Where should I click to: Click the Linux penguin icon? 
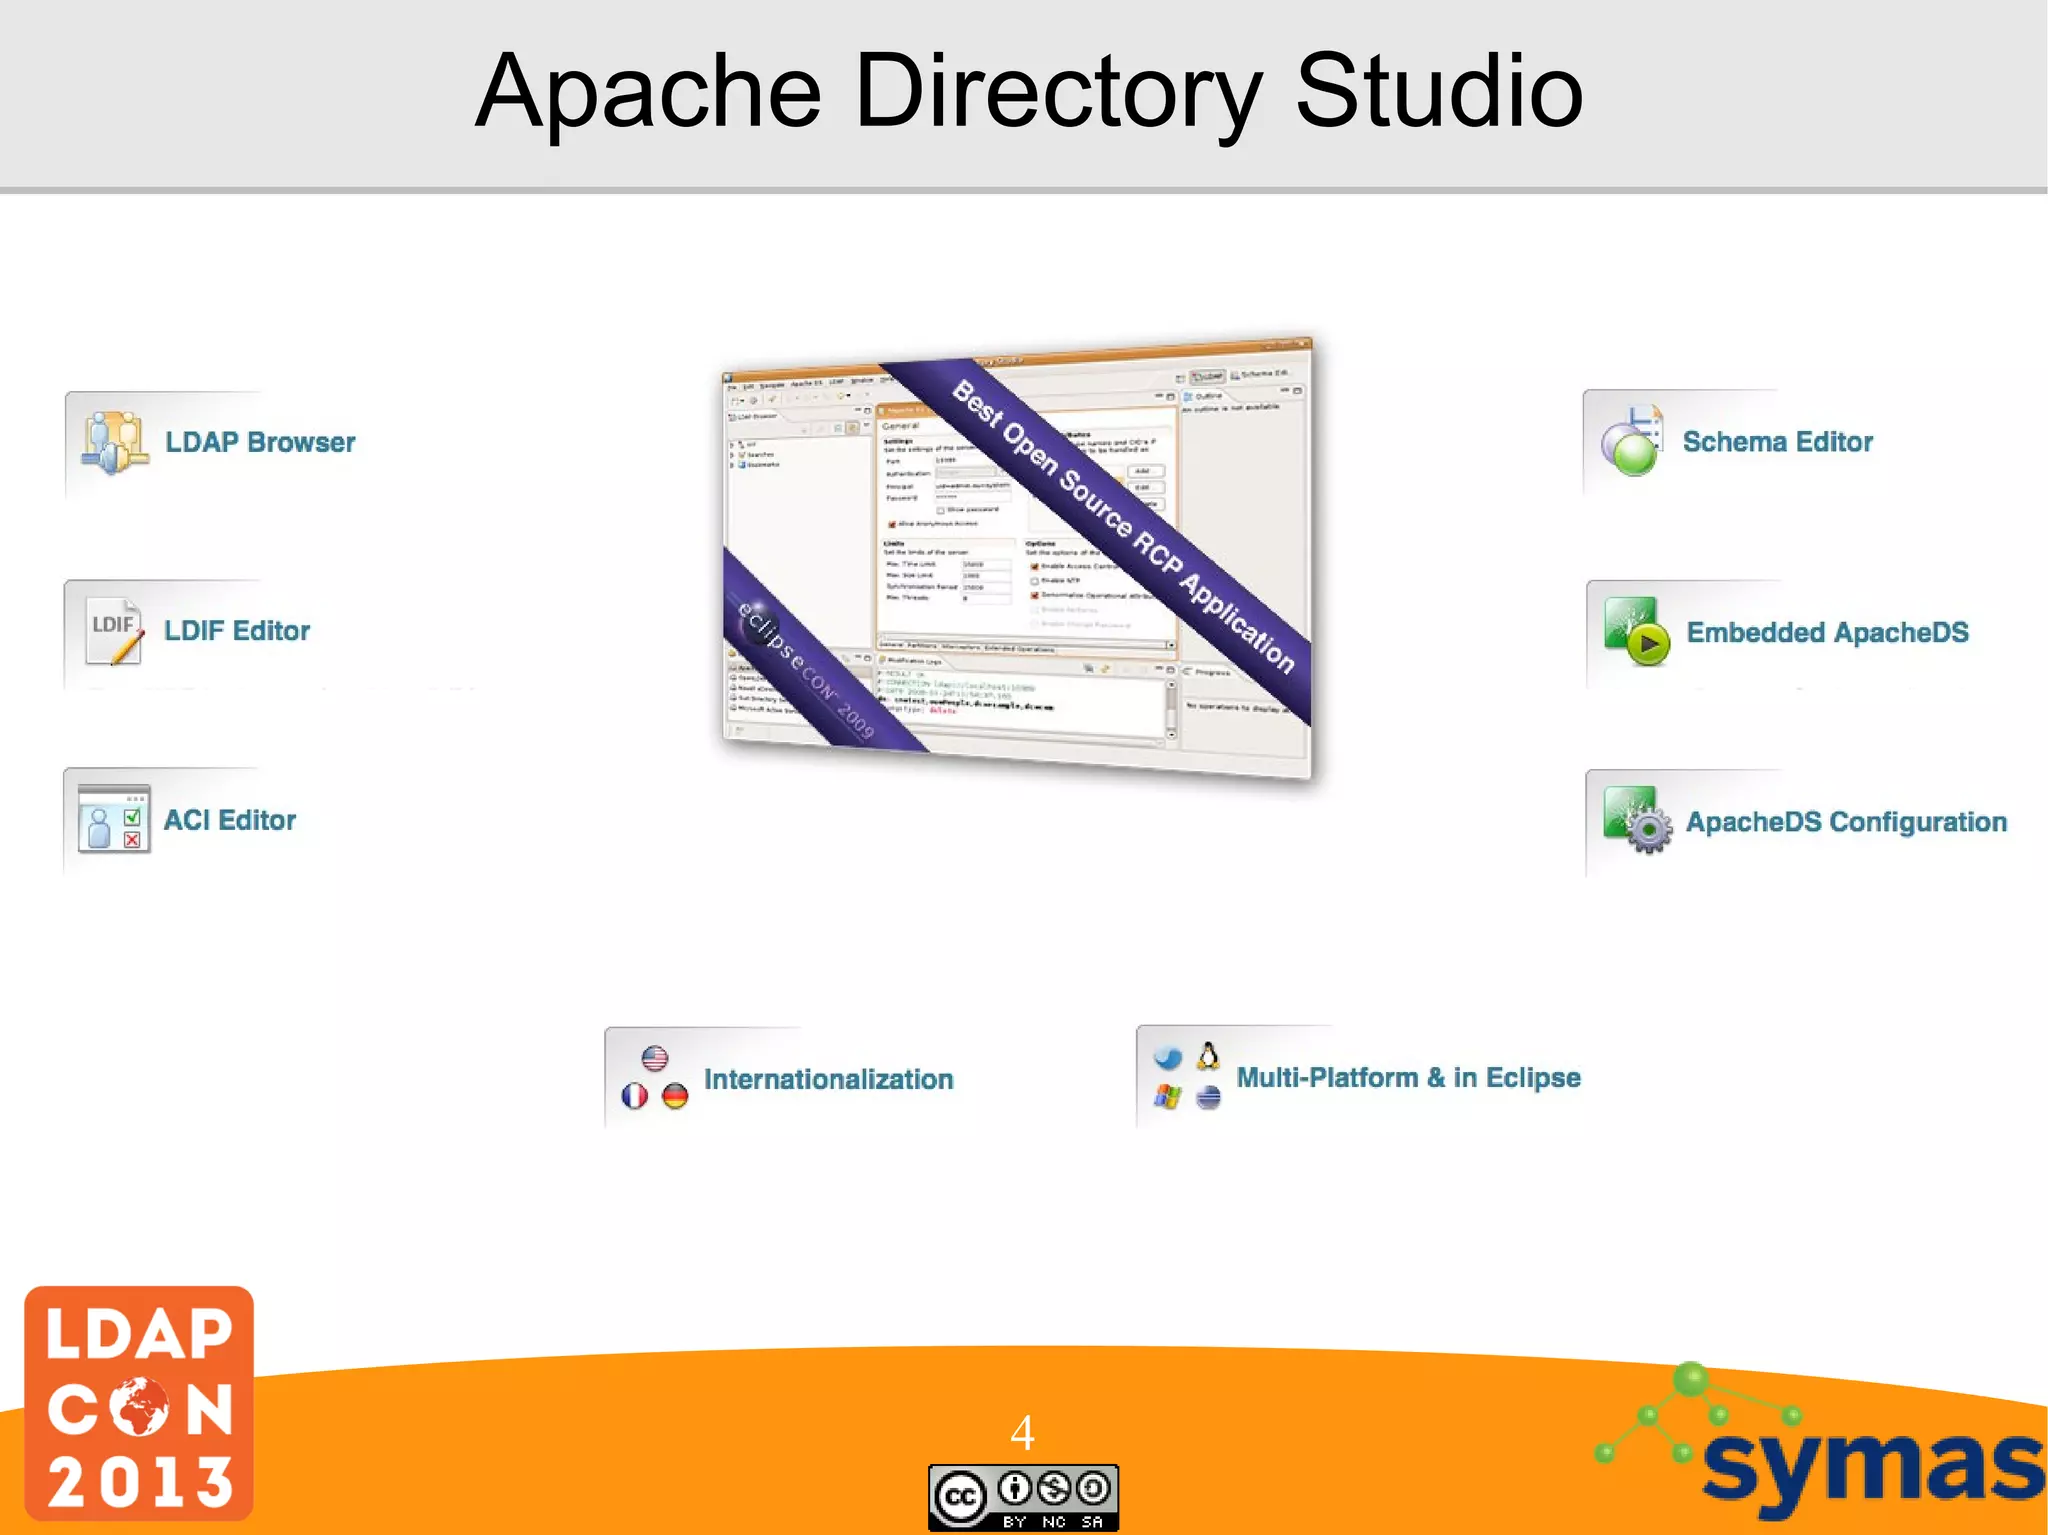coord(1208,1056)
